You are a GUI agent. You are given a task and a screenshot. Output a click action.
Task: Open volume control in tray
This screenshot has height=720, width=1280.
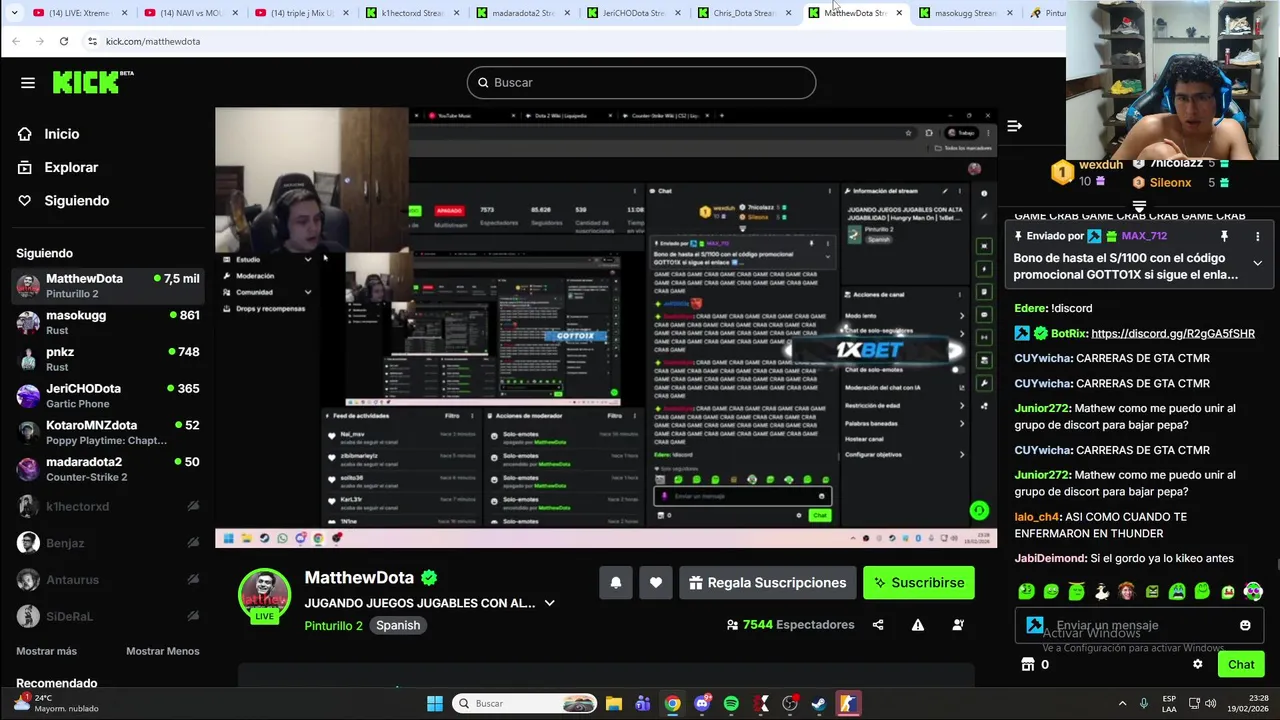(x=1211, y=704)
